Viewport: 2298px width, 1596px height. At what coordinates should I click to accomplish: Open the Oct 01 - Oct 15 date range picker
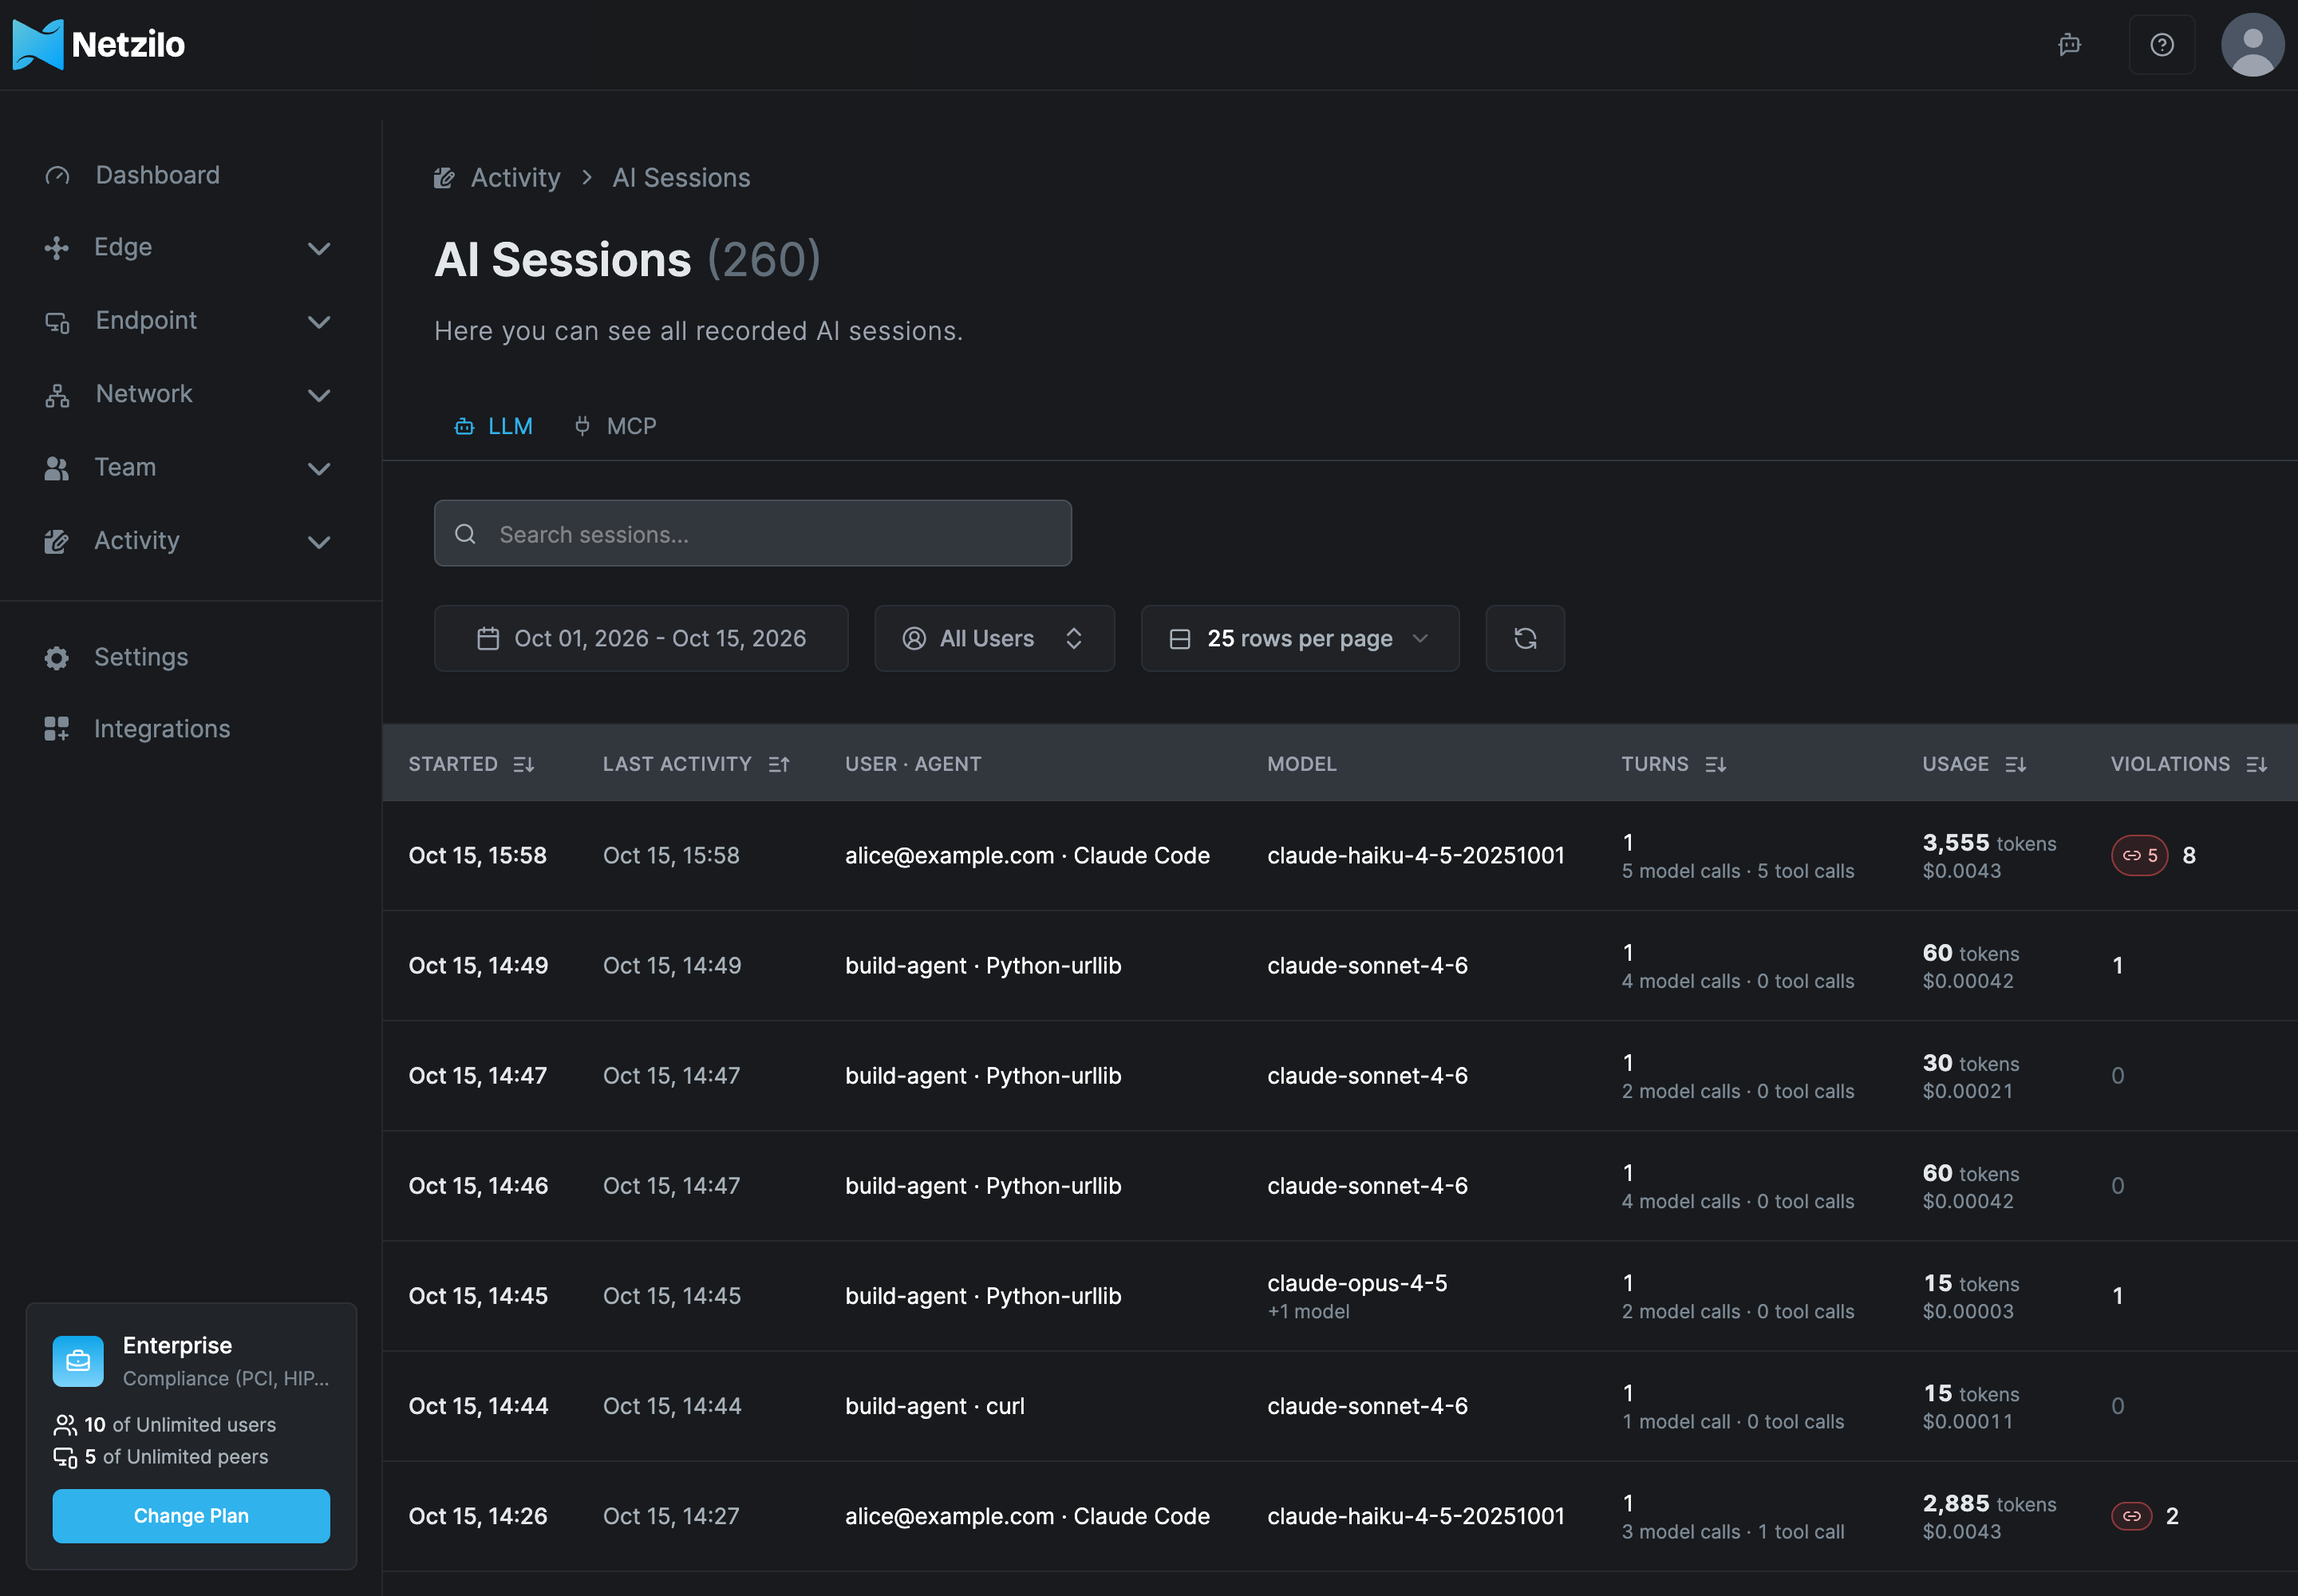pos(641,638)
